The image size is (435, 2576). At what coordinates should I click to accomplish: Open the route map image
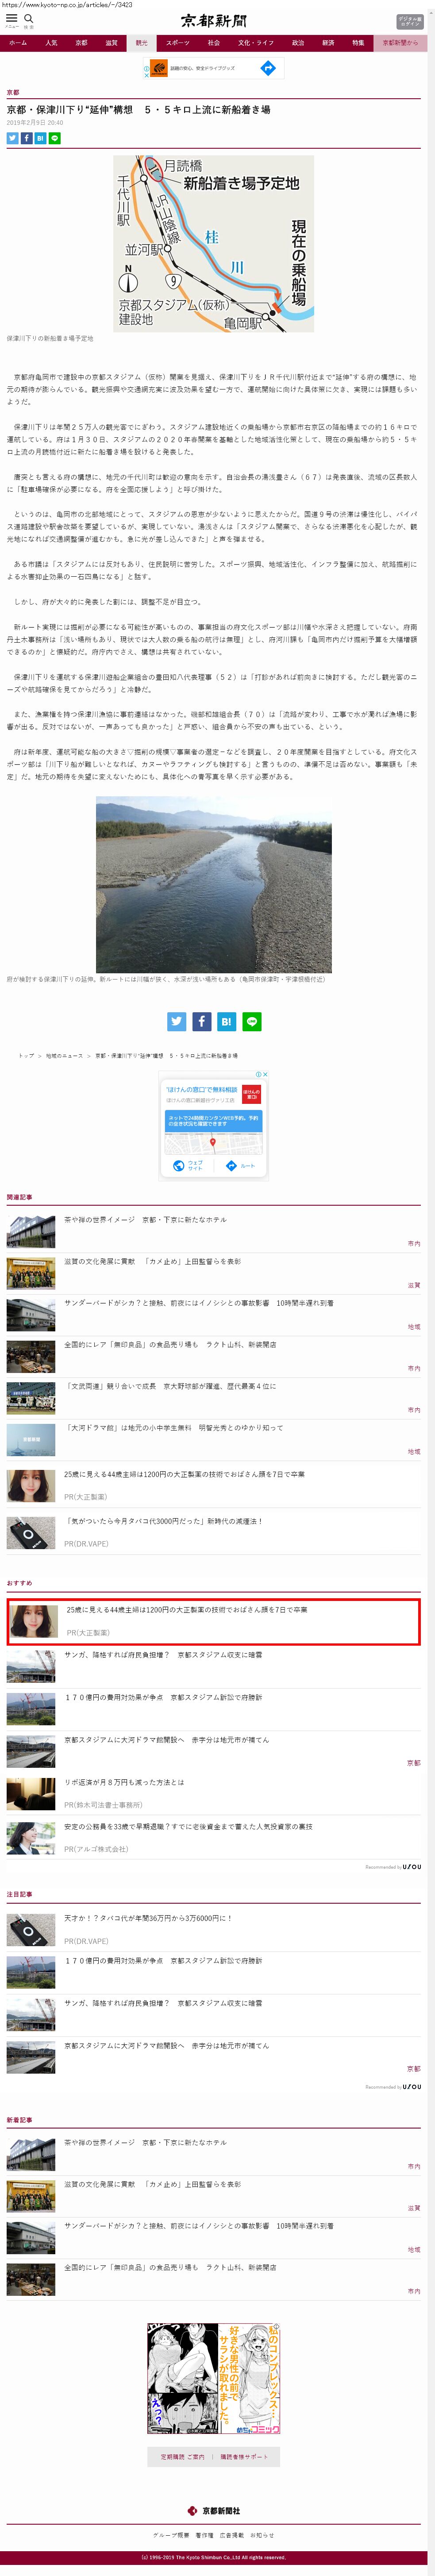coord(213,243)
